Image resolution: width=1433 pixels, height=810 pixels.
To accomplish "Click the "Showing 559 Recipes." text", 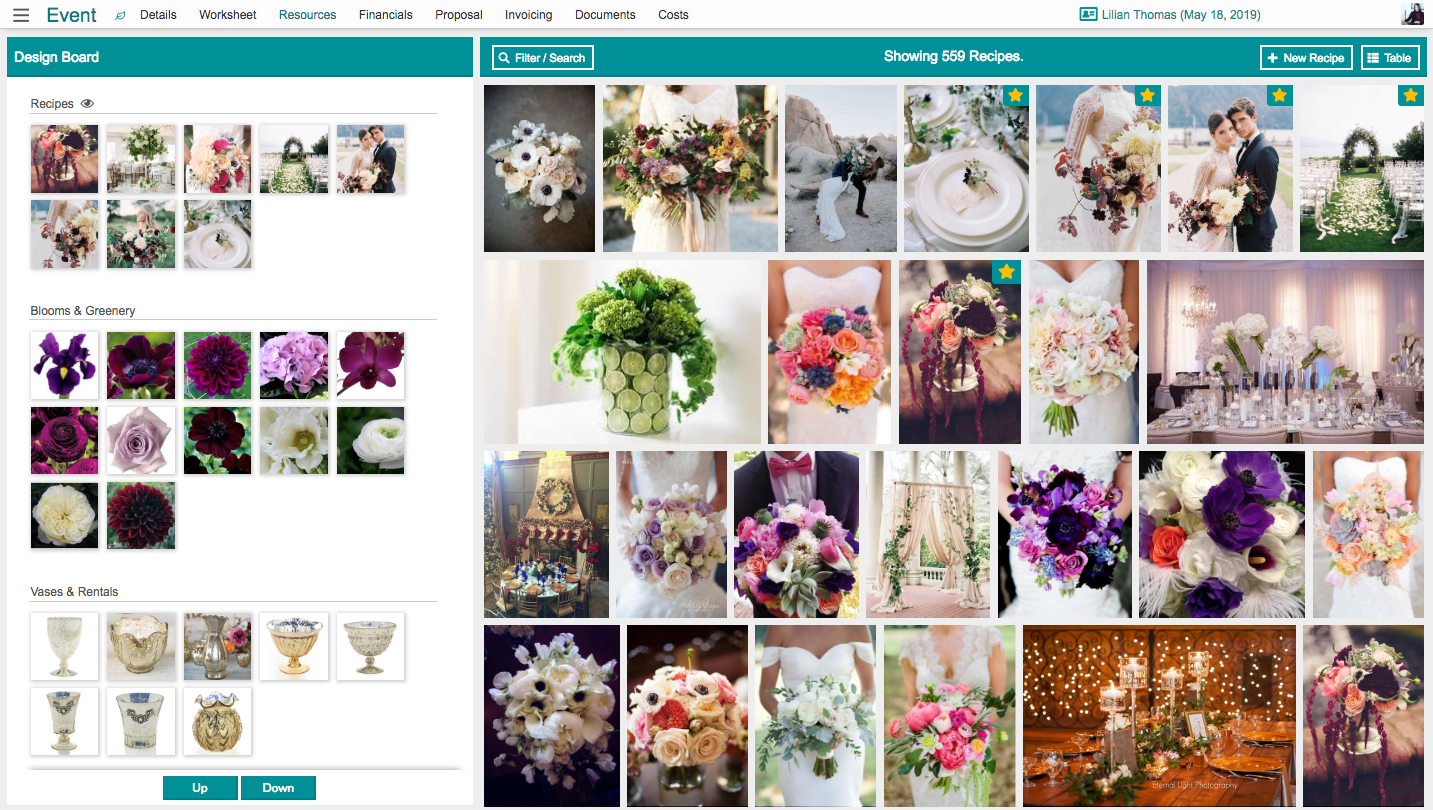I will pos(953,57).
